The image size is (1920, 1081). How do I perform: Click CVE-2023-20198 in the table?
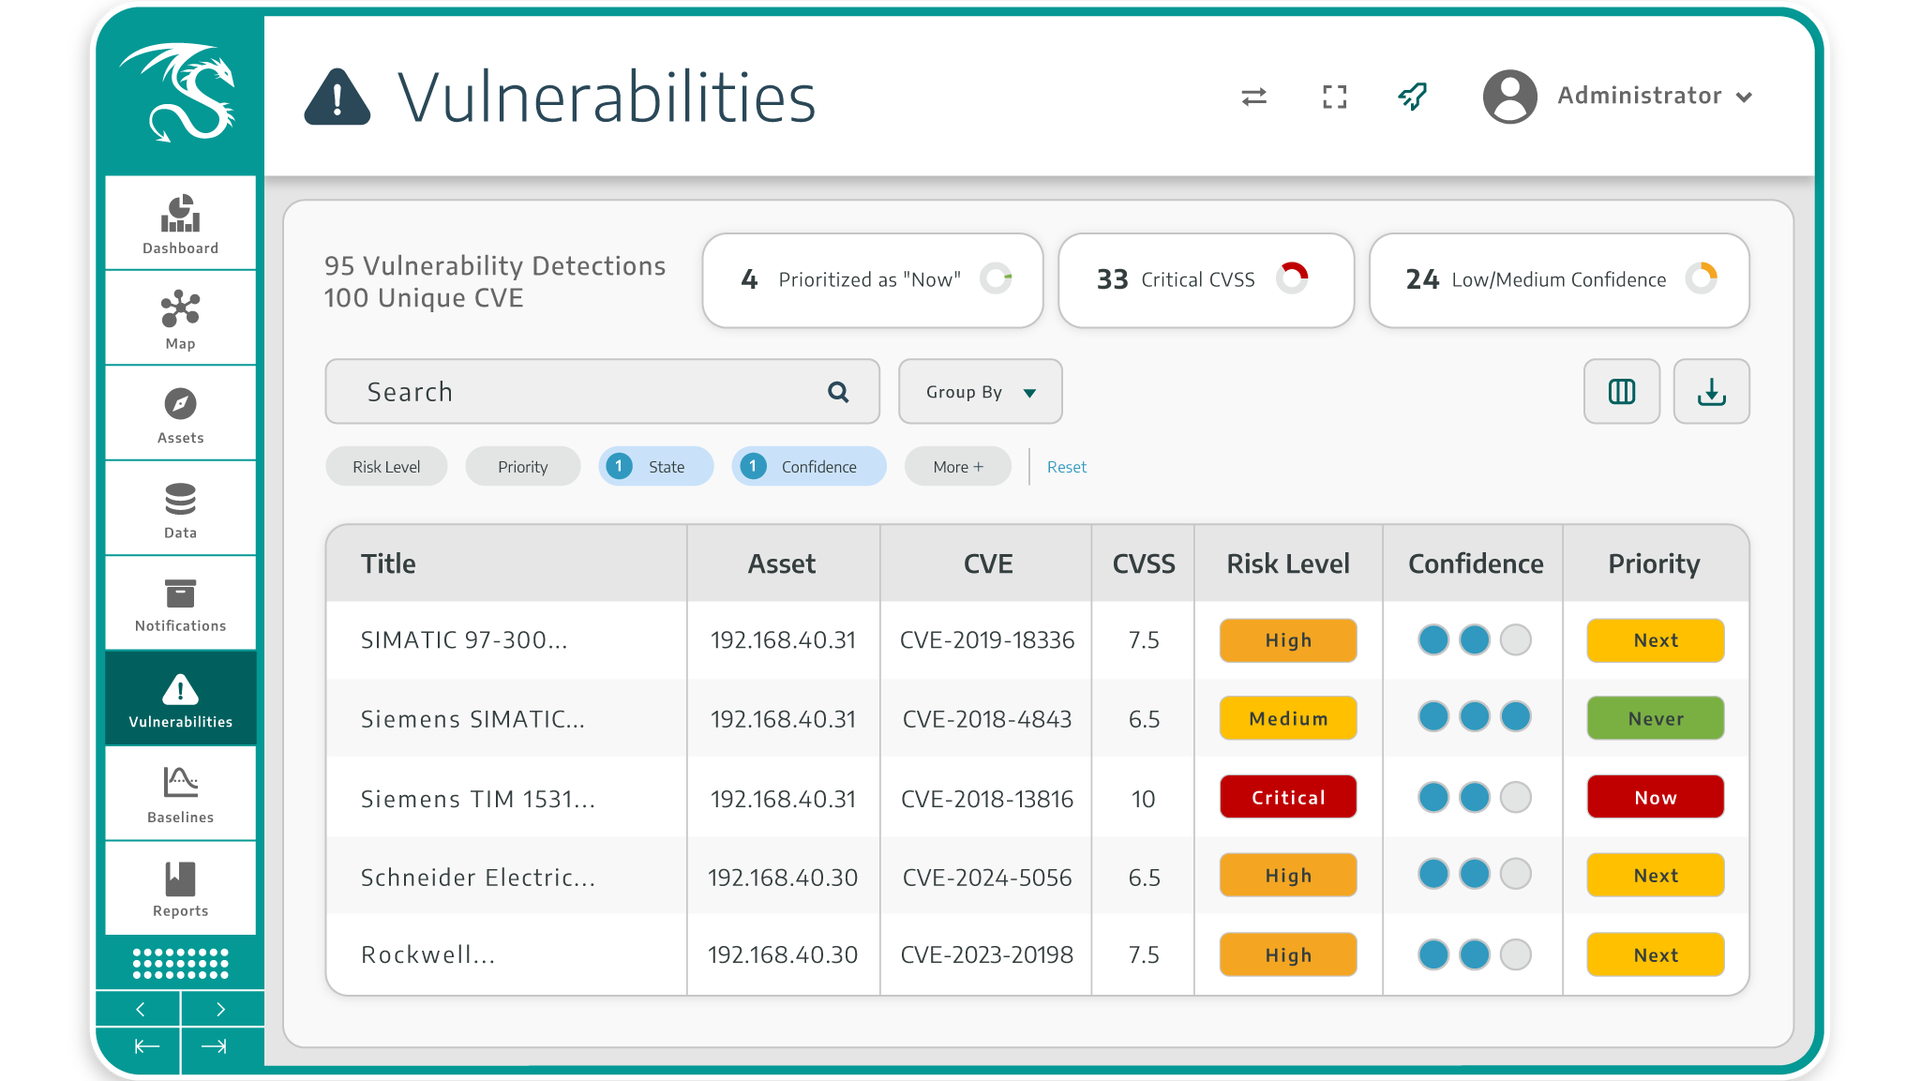(987, 955)
